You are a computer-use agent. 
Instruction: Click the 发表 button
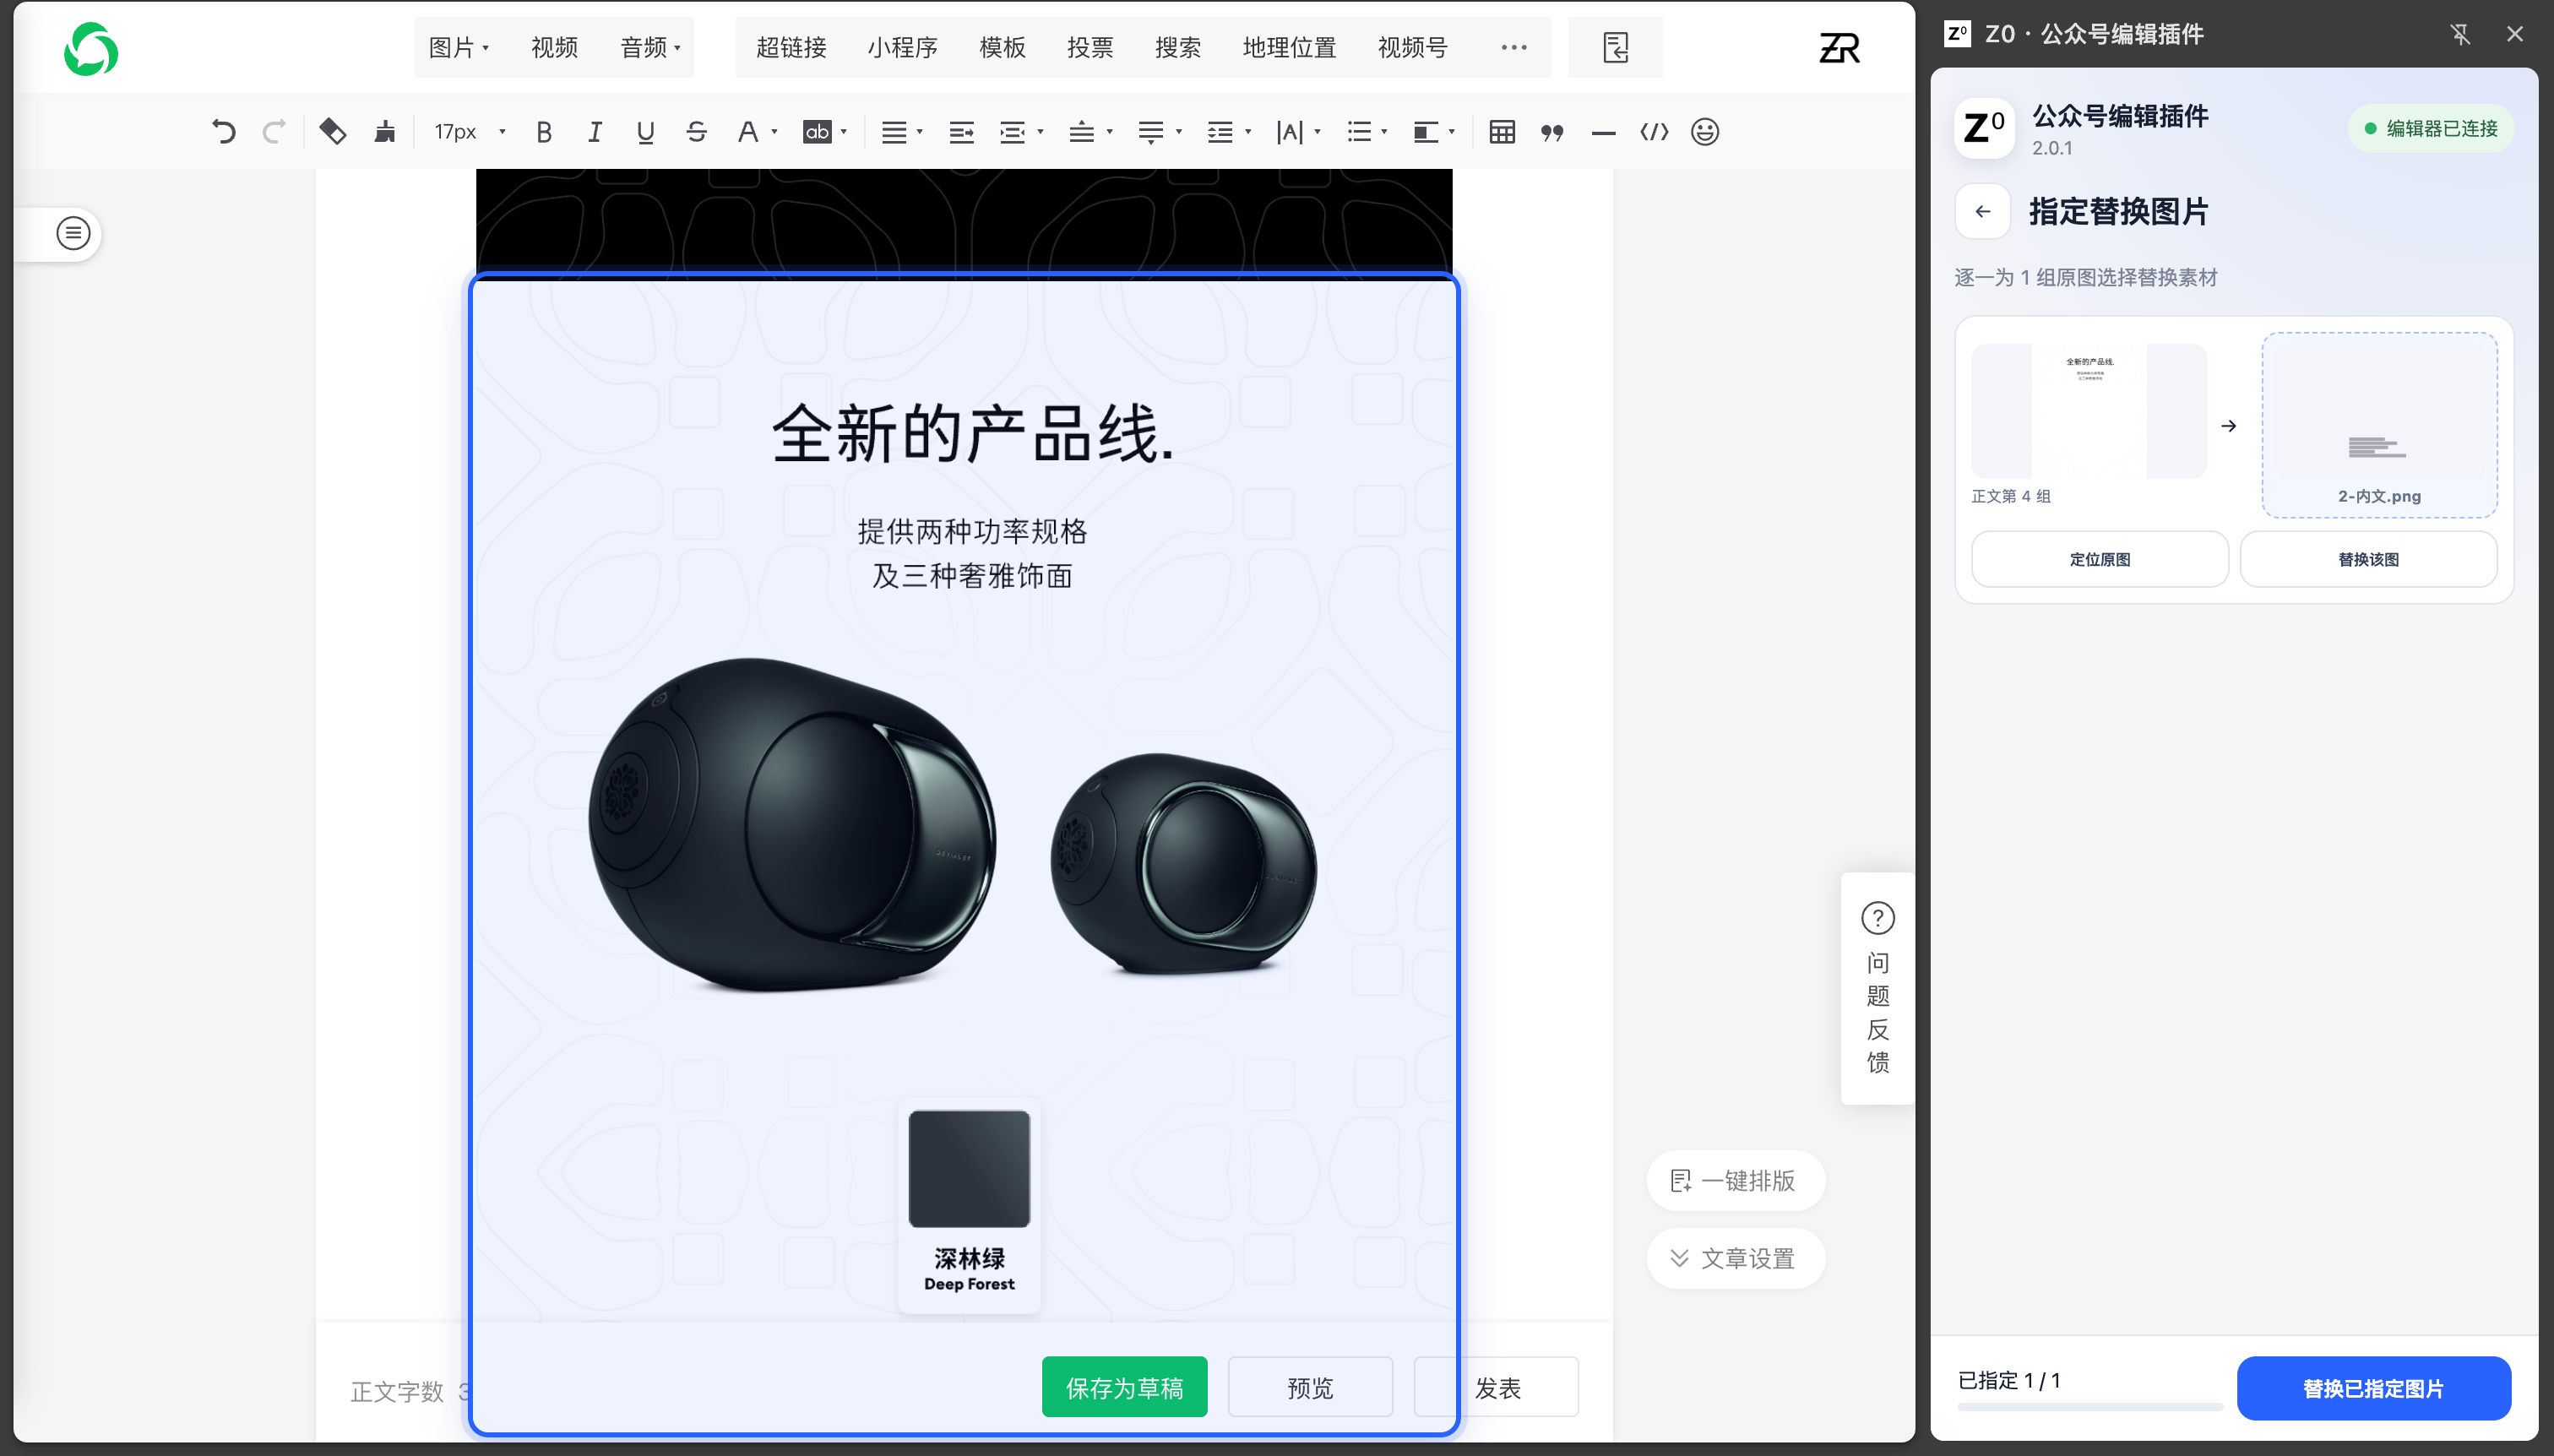1497,1387
